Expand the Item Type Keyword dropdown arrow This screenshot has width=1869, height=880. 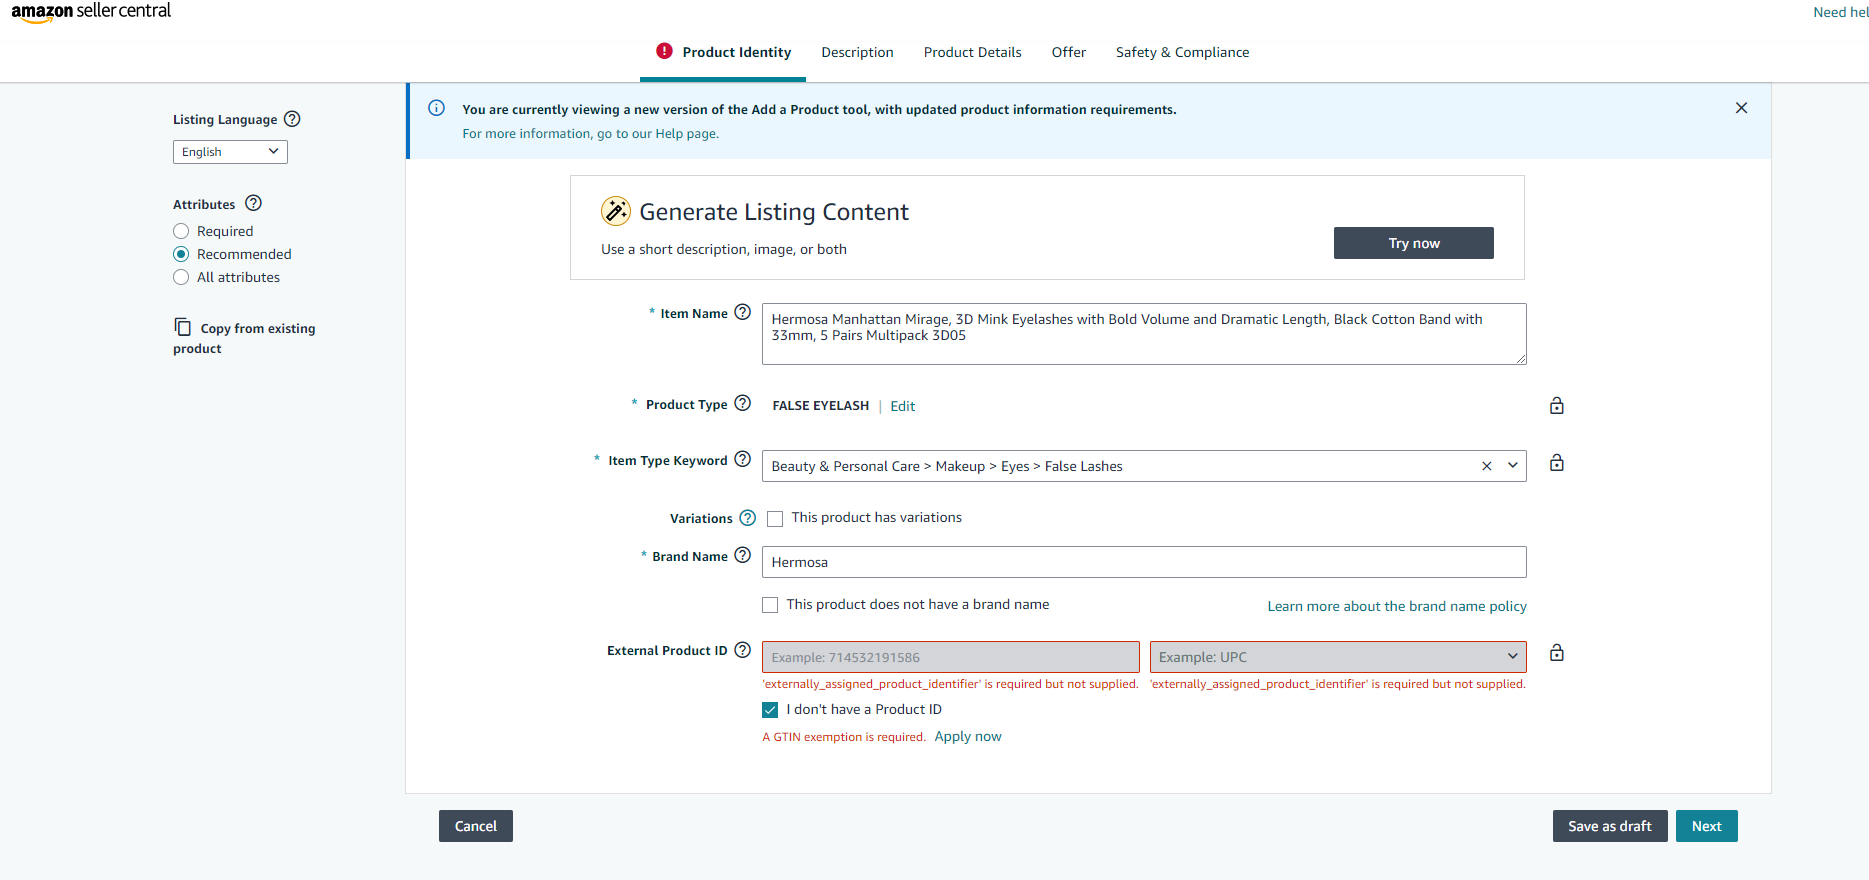[1513, 466]
